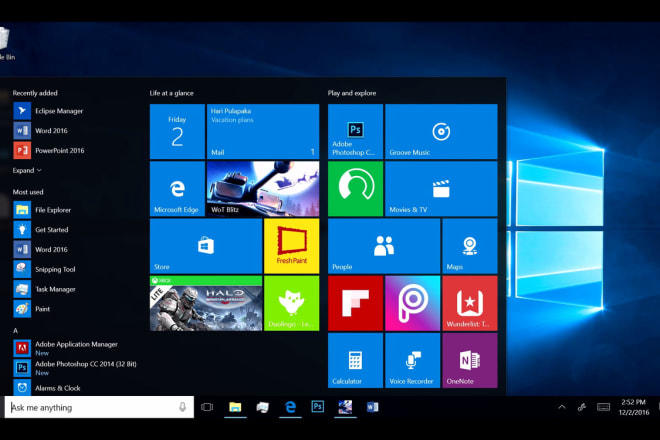Launch the Duolingo tile
The image size is (660, 440).
[x=292, y=303]
